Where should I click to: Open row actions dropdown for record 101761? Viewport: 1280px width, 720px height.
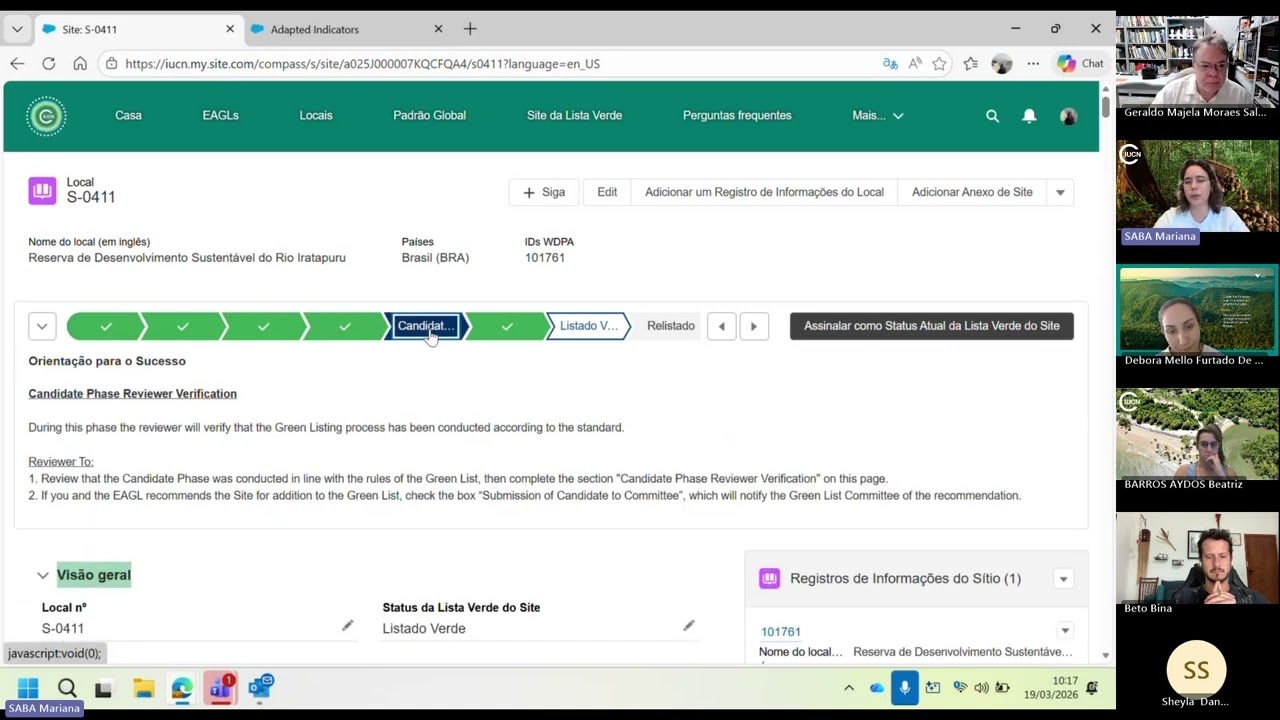(x=1065, y=631)
